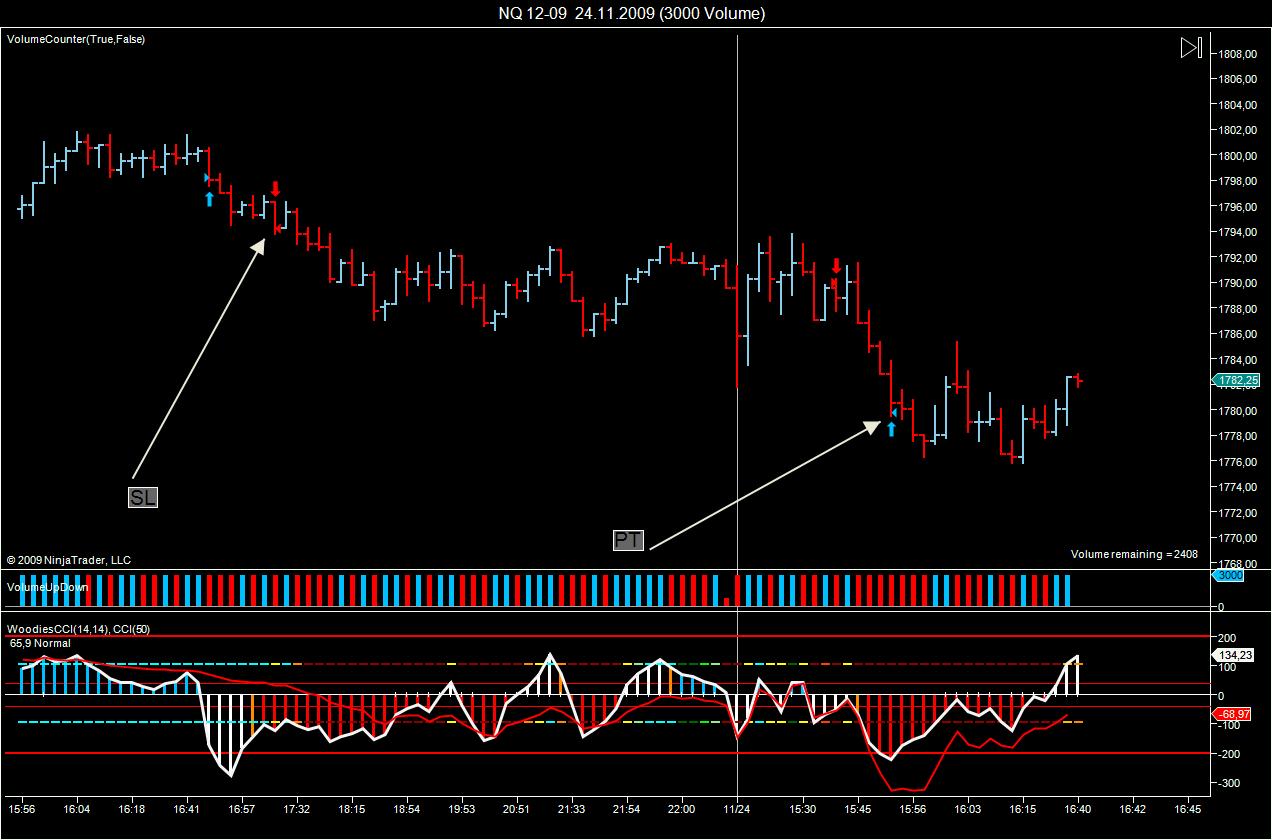
Task: Click the 16:04 time axis label
Action: coord(77,807)
